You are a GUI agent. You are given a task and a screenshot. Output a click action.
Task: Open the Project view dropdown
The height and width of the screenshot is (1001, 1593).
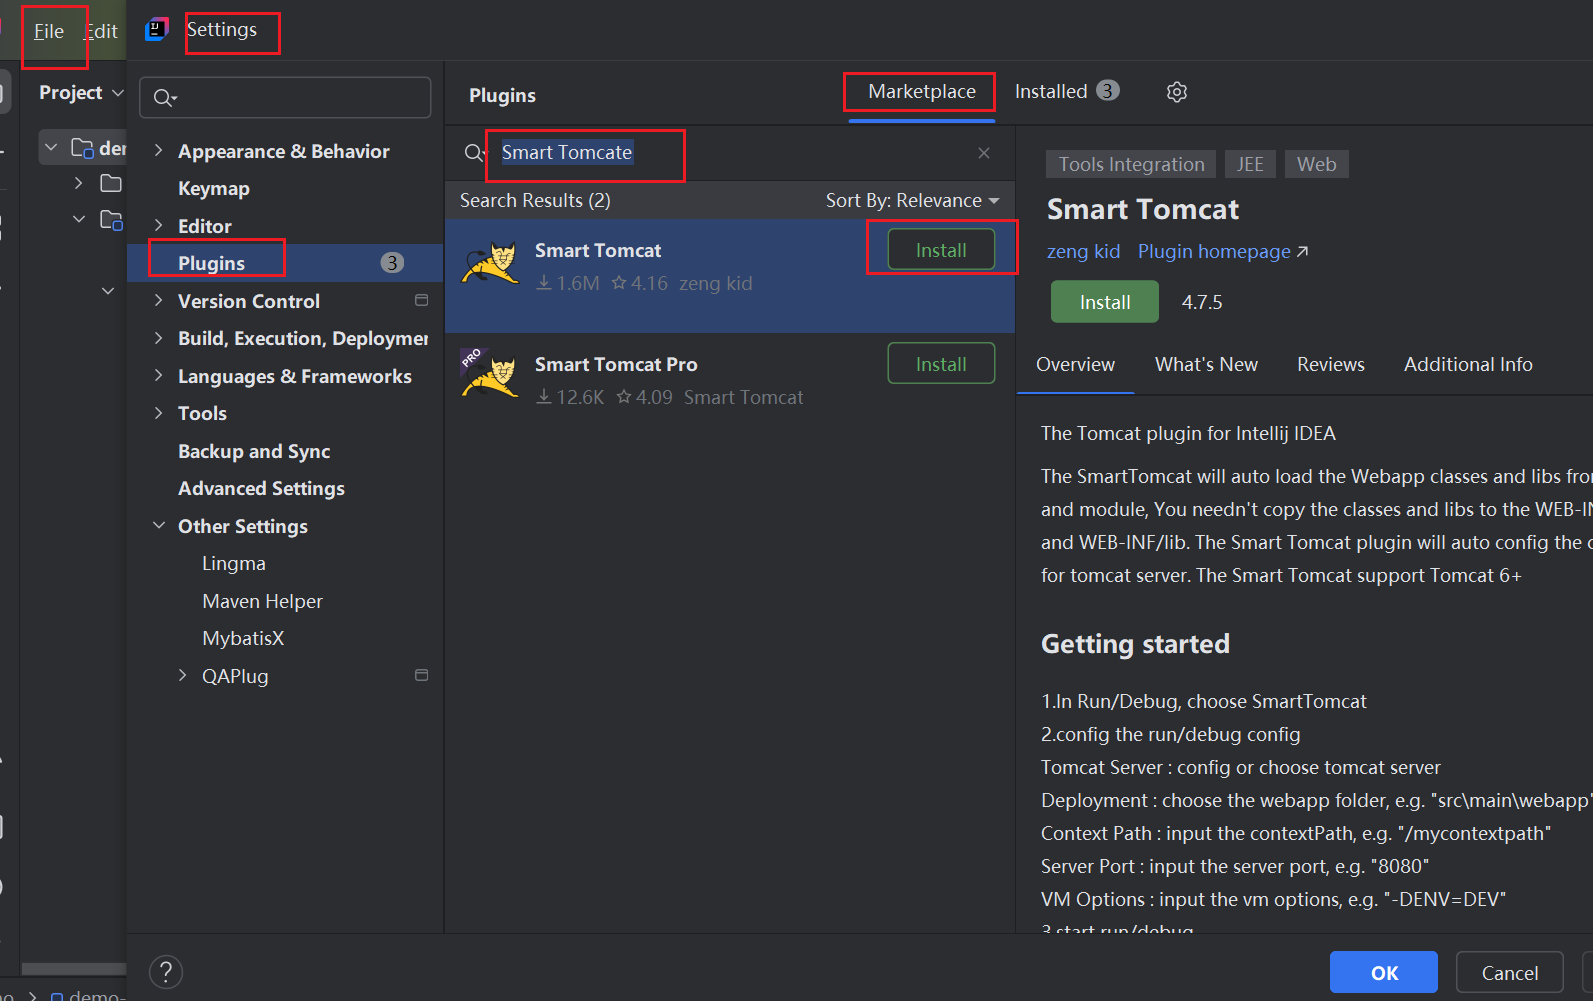pyautogui.click(x=81, y=92)
